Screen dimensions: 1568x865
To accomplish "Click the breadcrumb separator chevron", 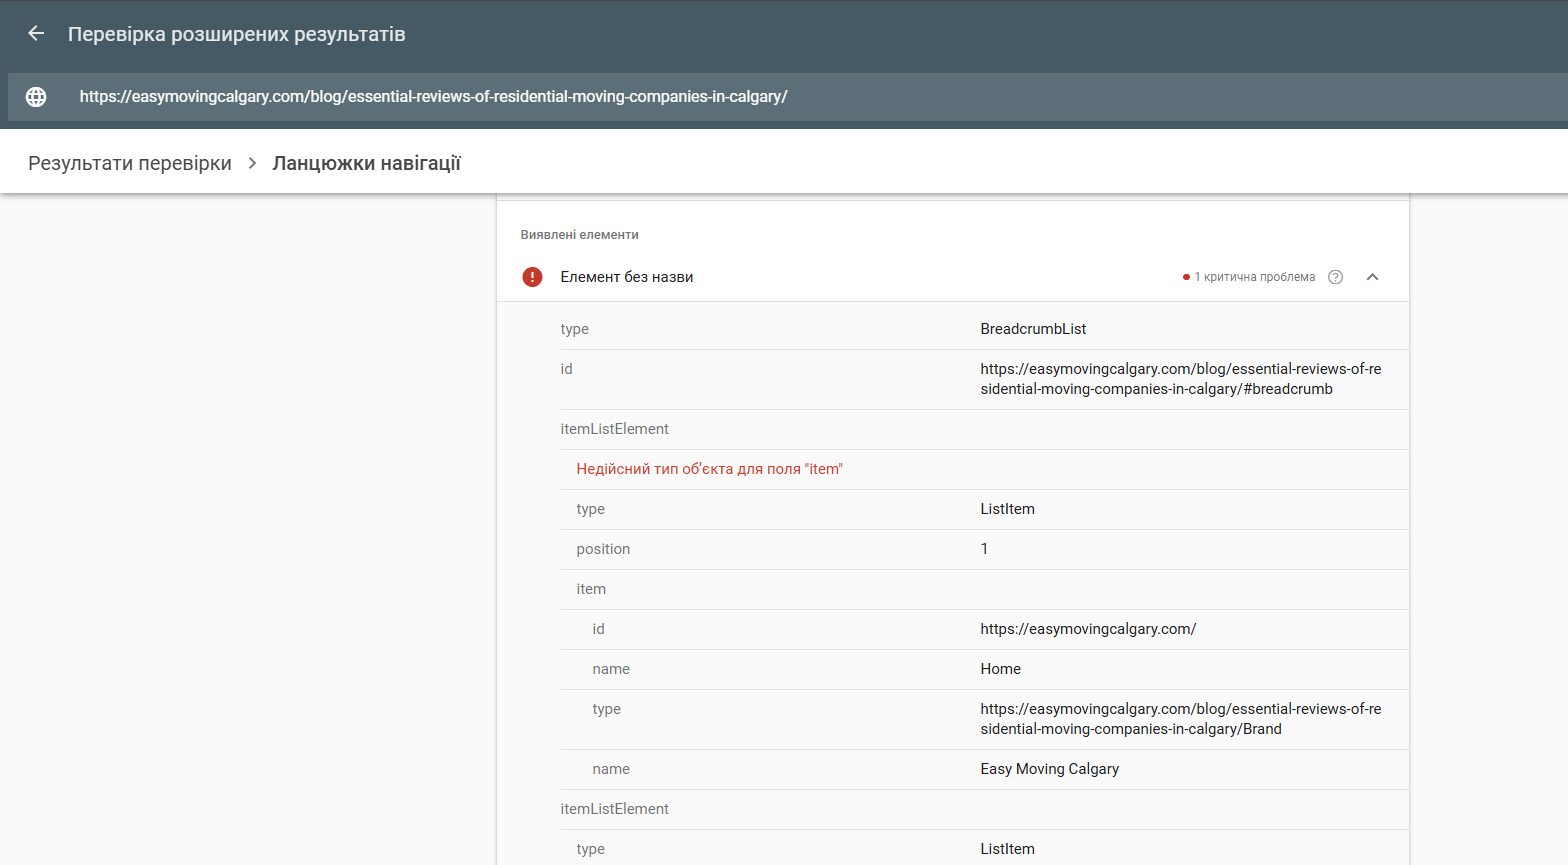I will pos(252,163).
